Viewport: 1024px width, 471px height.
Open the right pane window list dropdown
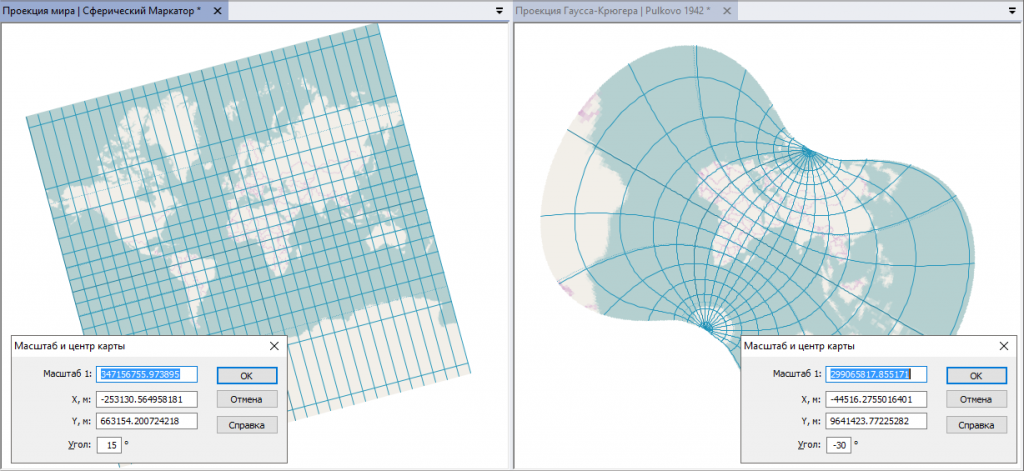tap(1013, 9)
